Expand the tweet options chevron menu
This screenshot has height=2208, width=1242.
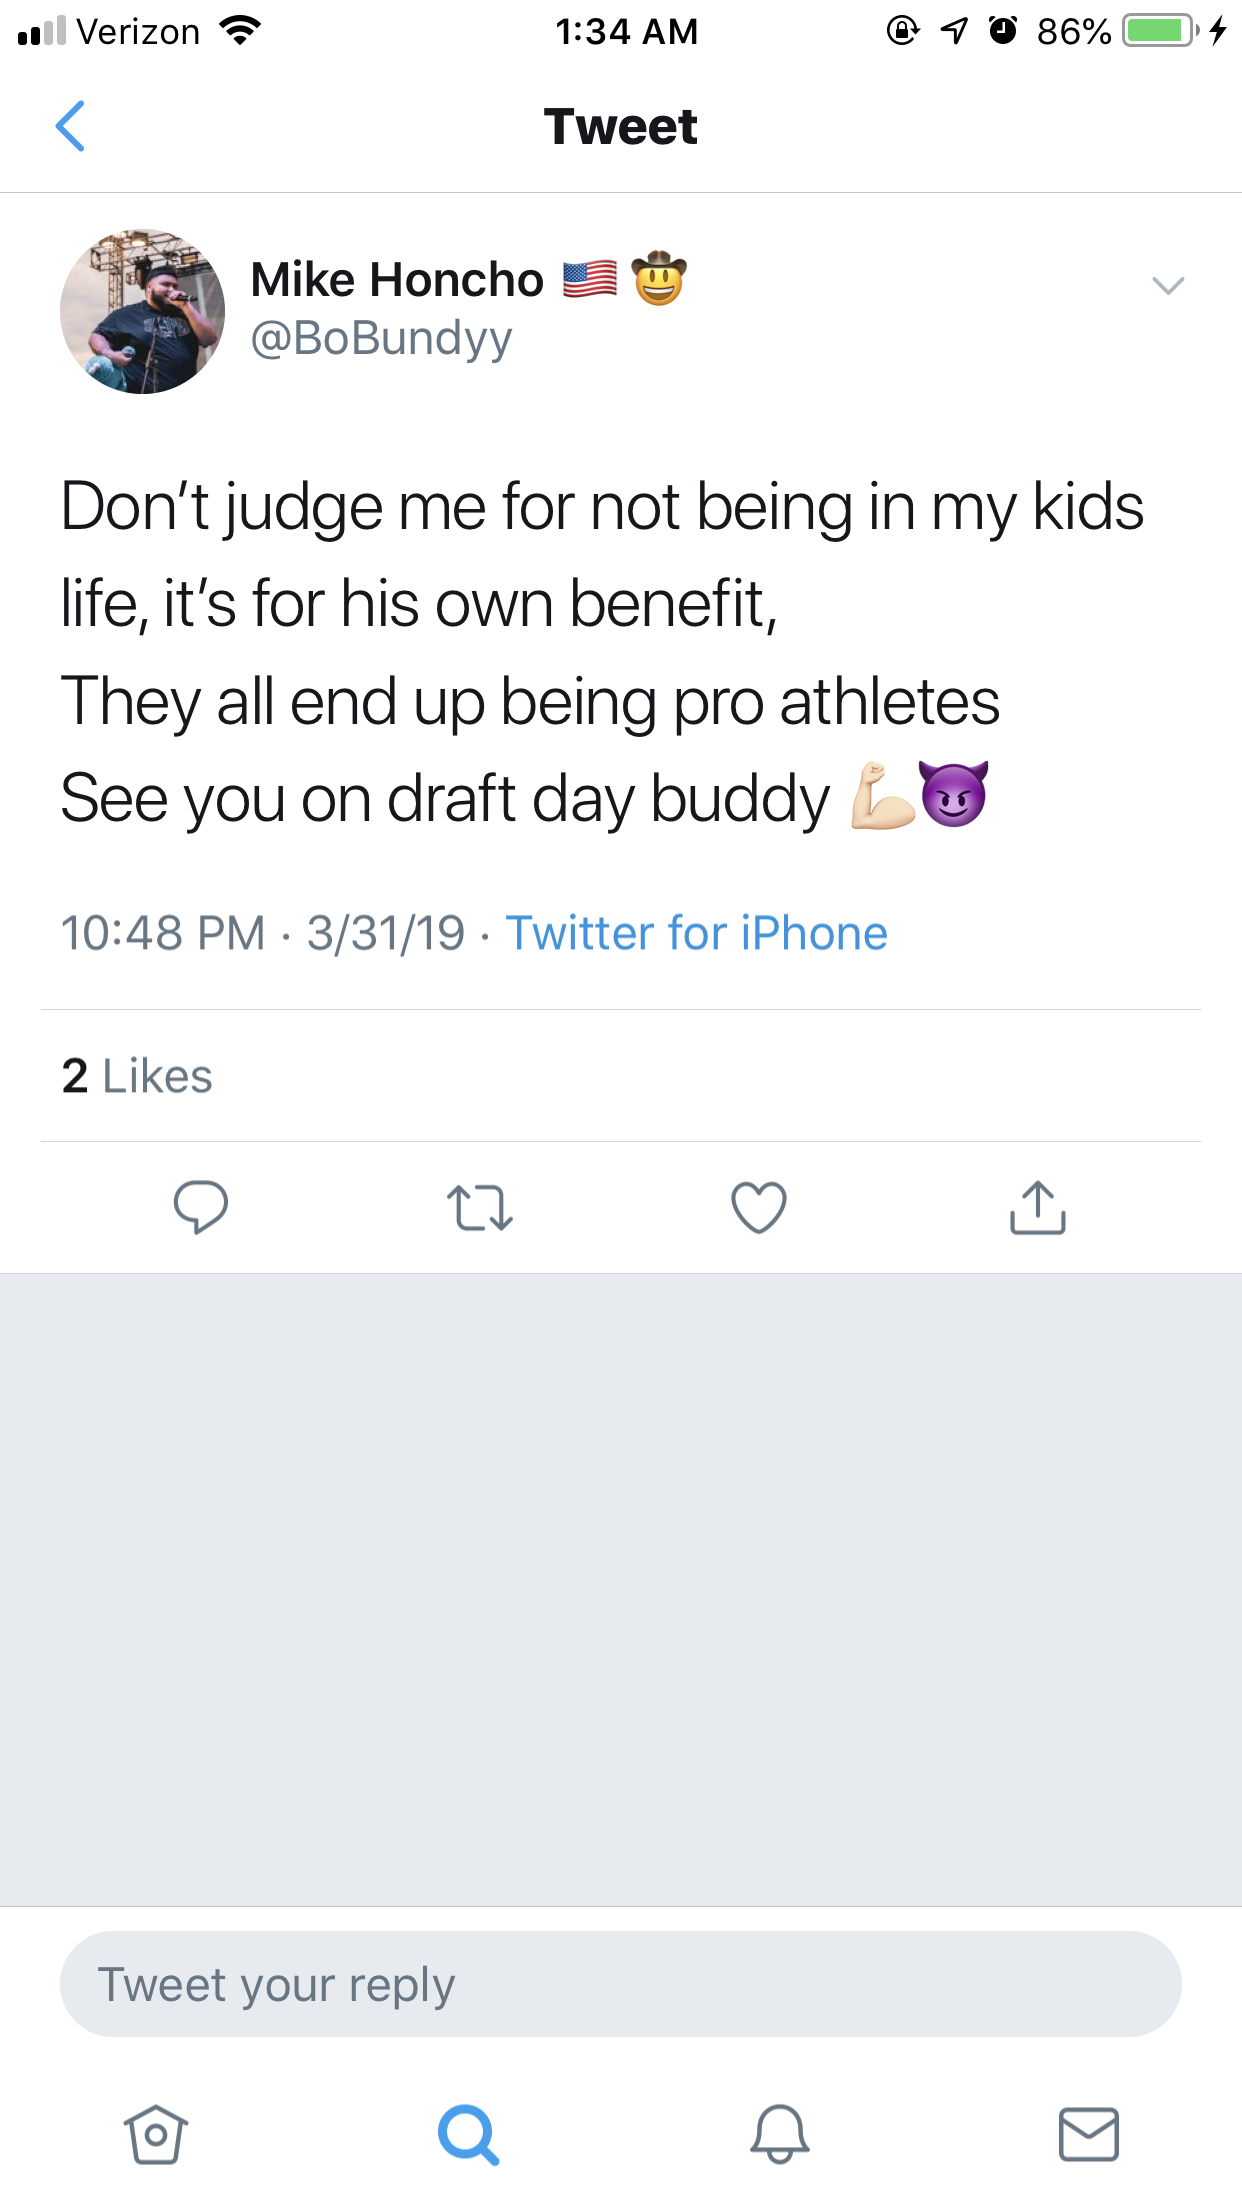(1167, 286)
